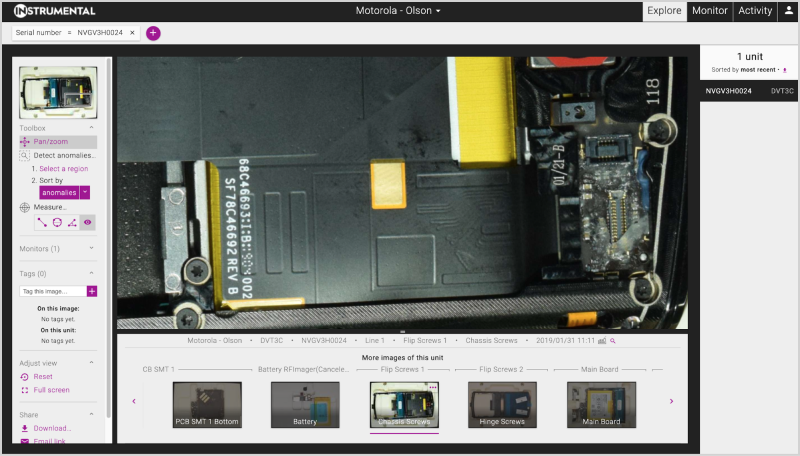
Task: Collapse the Toolbox section
Action: click(x=92, y=128)
